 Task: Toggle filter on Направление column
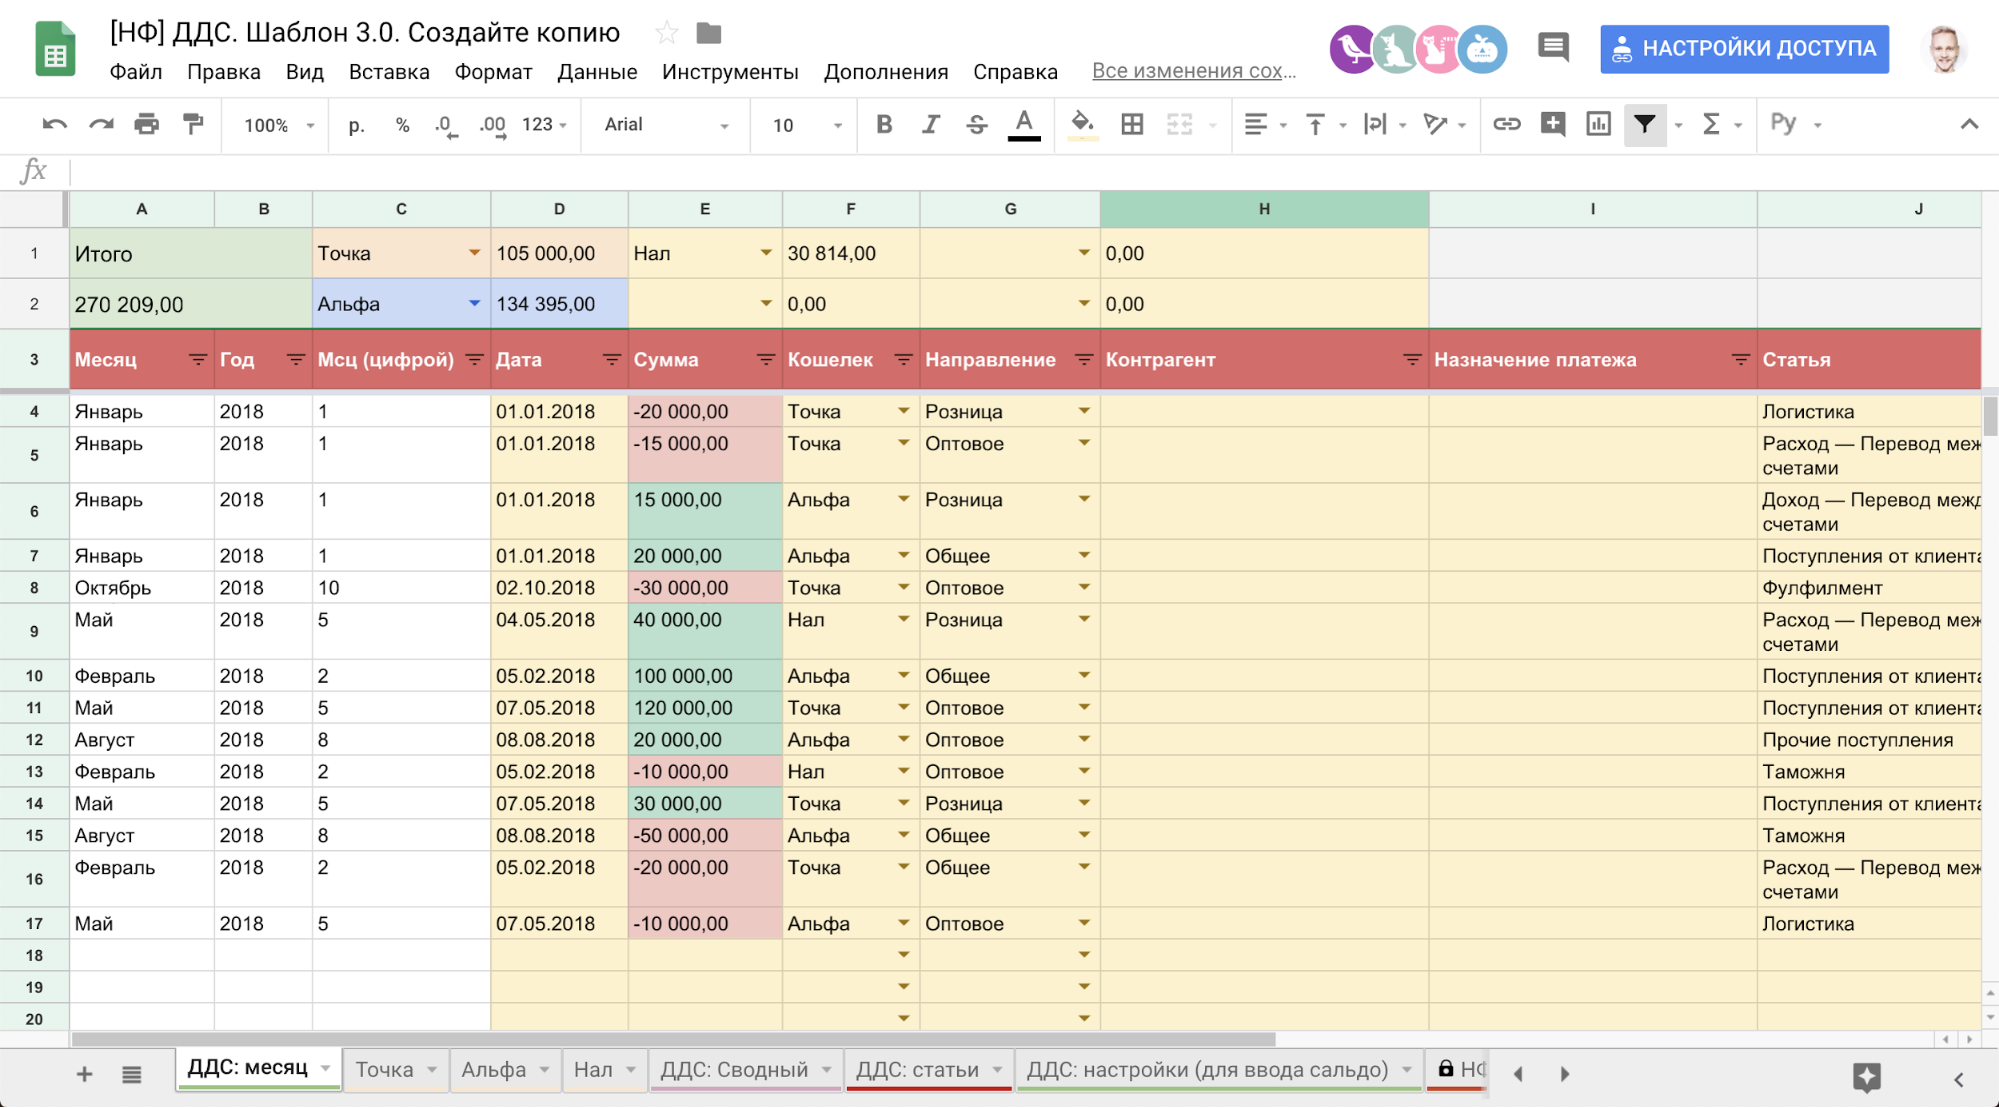coord(1082,358)
